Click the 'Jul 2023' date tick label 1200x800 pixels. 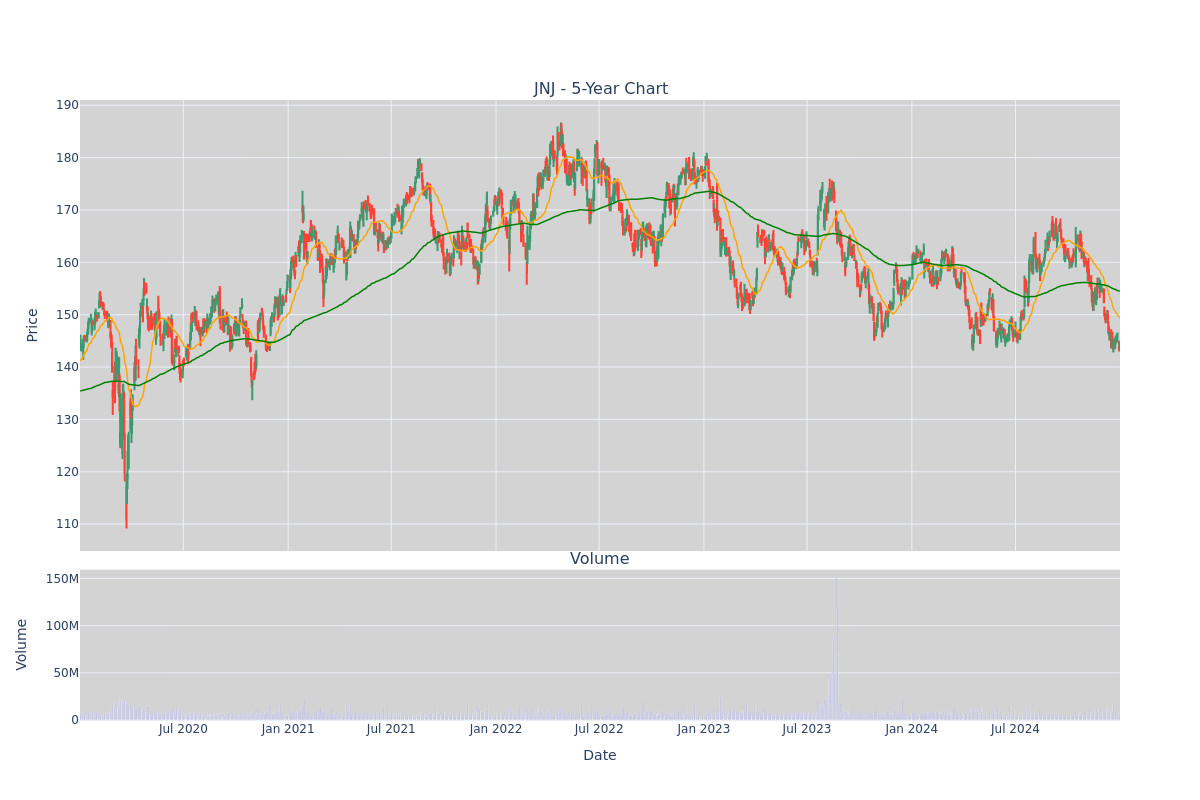807,729
